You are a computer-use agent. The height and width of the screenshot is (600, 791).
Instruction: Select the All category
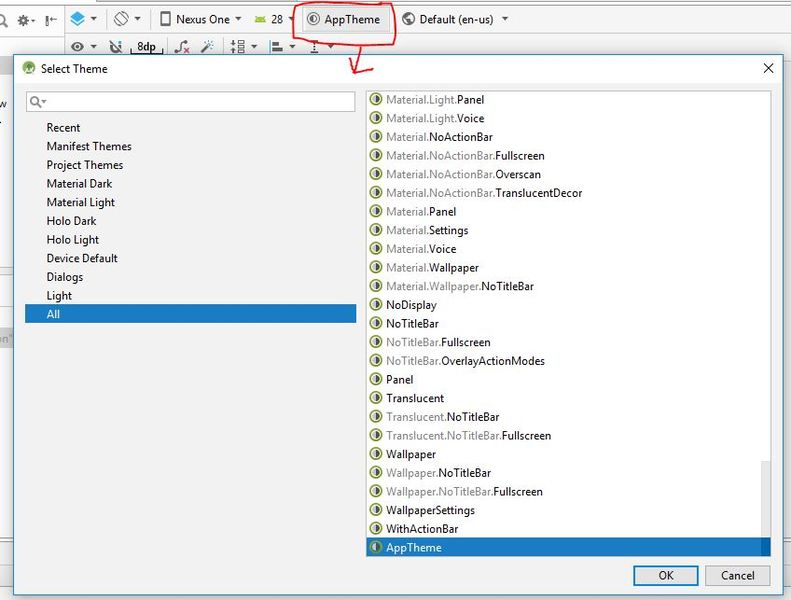tap(191, 314)
